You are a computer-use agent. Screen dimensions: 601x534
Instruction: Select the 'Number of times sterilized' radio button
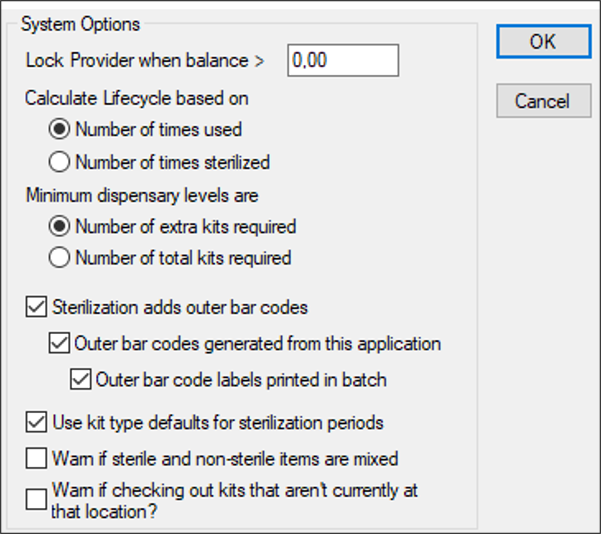(x=59, y=161)
